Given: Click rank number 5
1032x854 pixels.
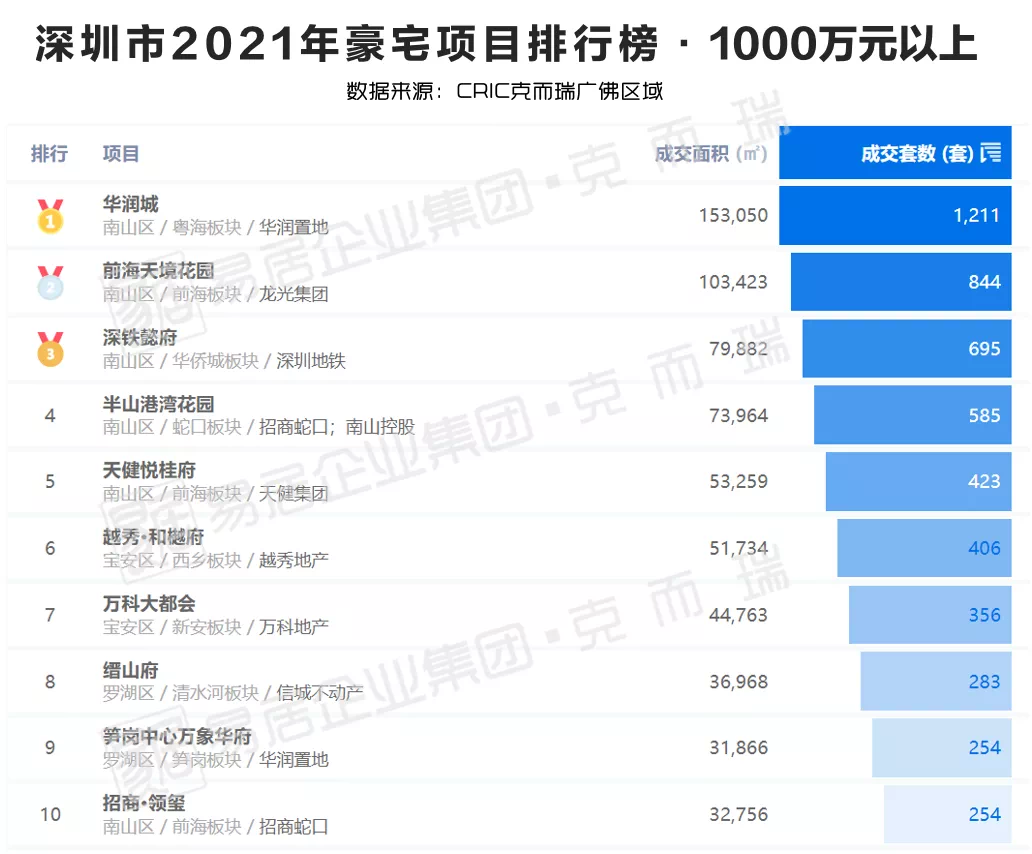Looking at the screenshot, I should coord(50,482).
